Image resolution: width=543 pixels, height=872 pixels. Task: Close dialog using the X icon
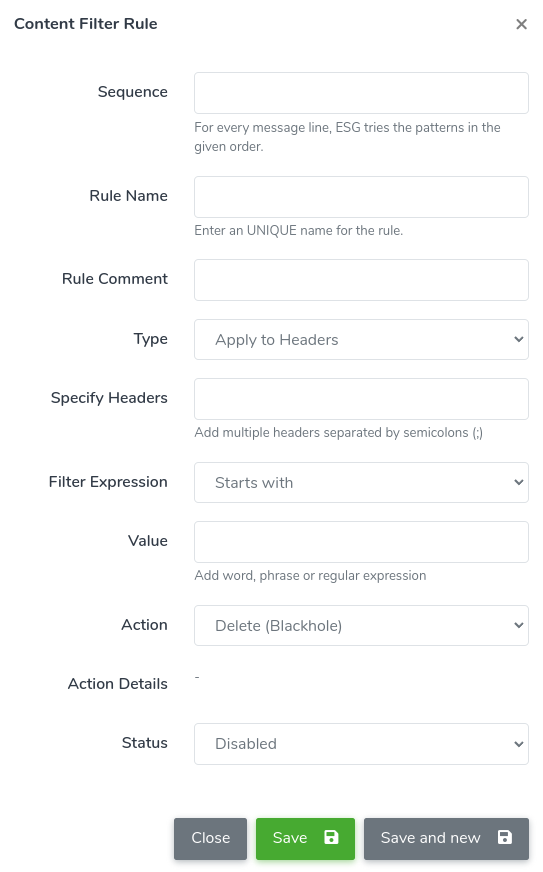(x=521, y=24)
